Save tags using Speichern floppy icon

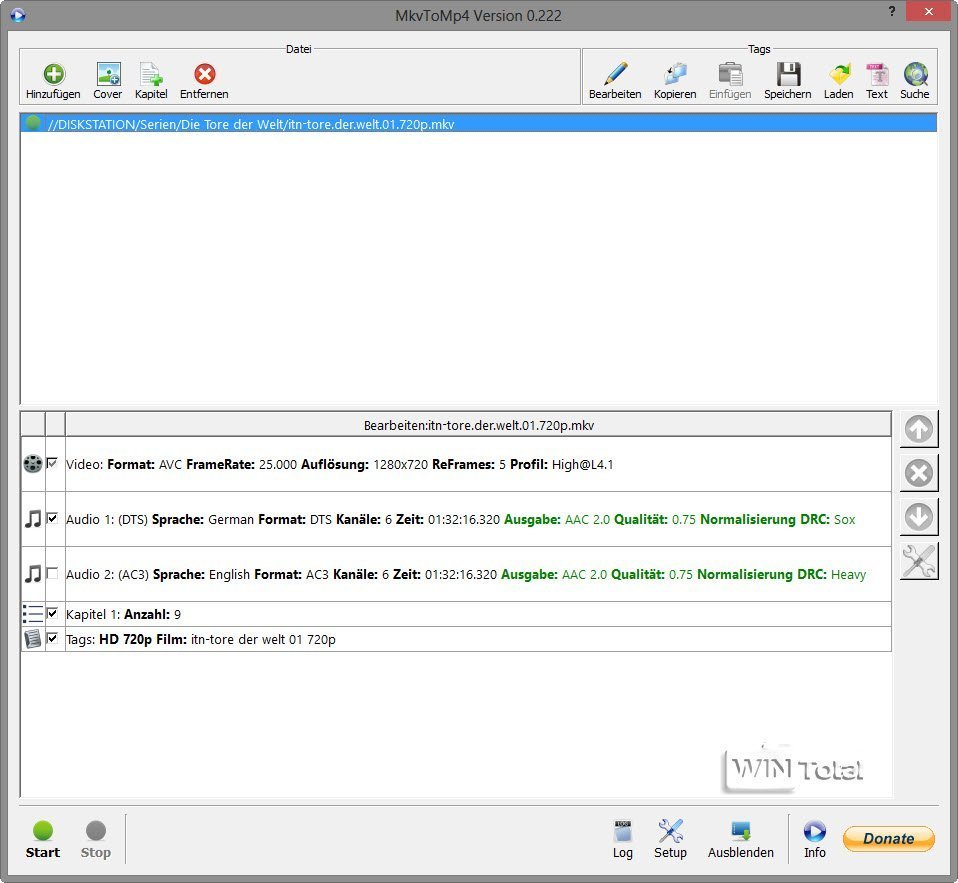coord(788,75)
